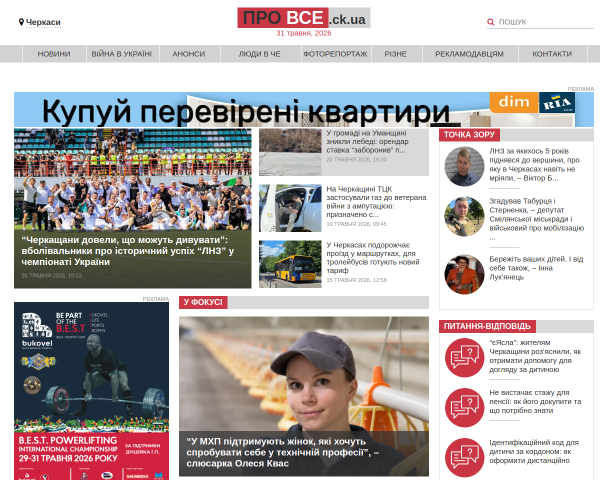Go to the КОНТАКТИ page
Viewport: 600px width, 480px height.
[552, 54]
